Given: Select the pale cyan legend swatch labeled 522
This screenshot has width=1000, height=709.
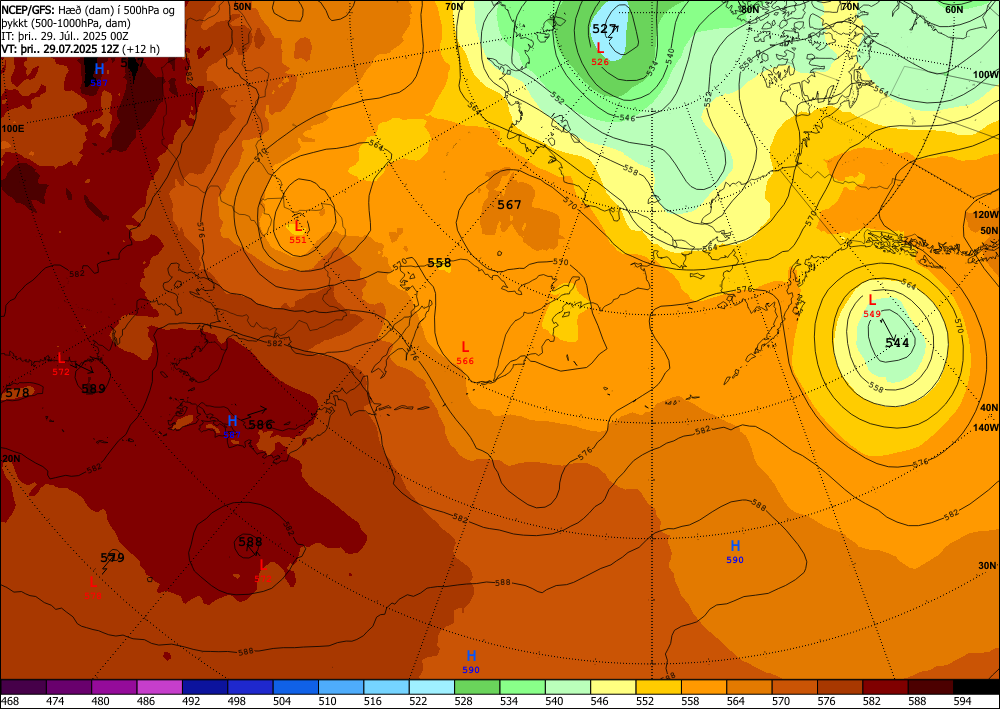Looking at the screenshot, I should (x=431, y=687).
